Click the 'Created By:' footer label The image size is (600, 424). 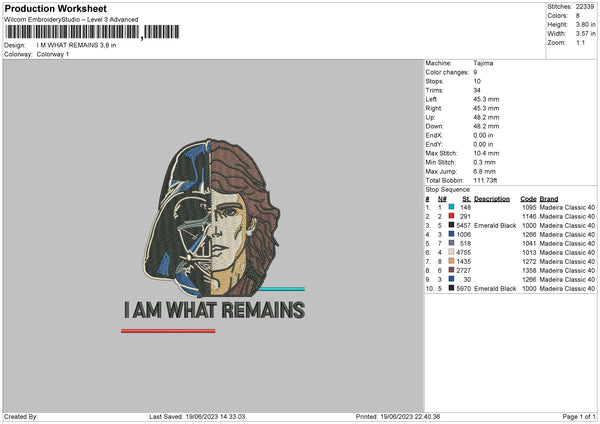click(21, 417)
